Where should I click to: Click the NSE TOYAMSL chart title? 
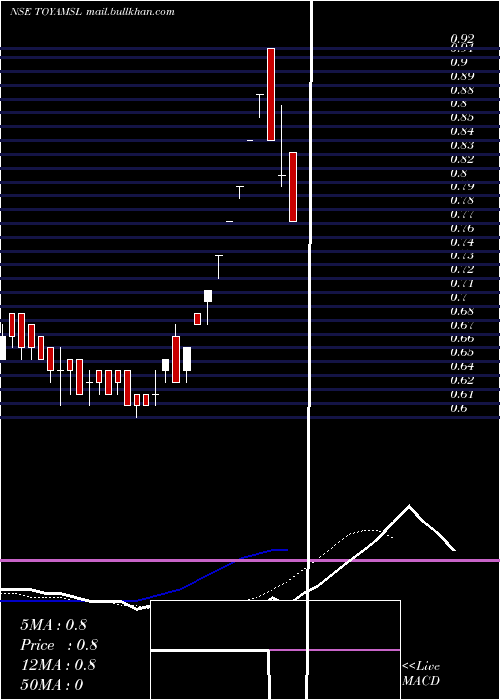coord(46,12)
